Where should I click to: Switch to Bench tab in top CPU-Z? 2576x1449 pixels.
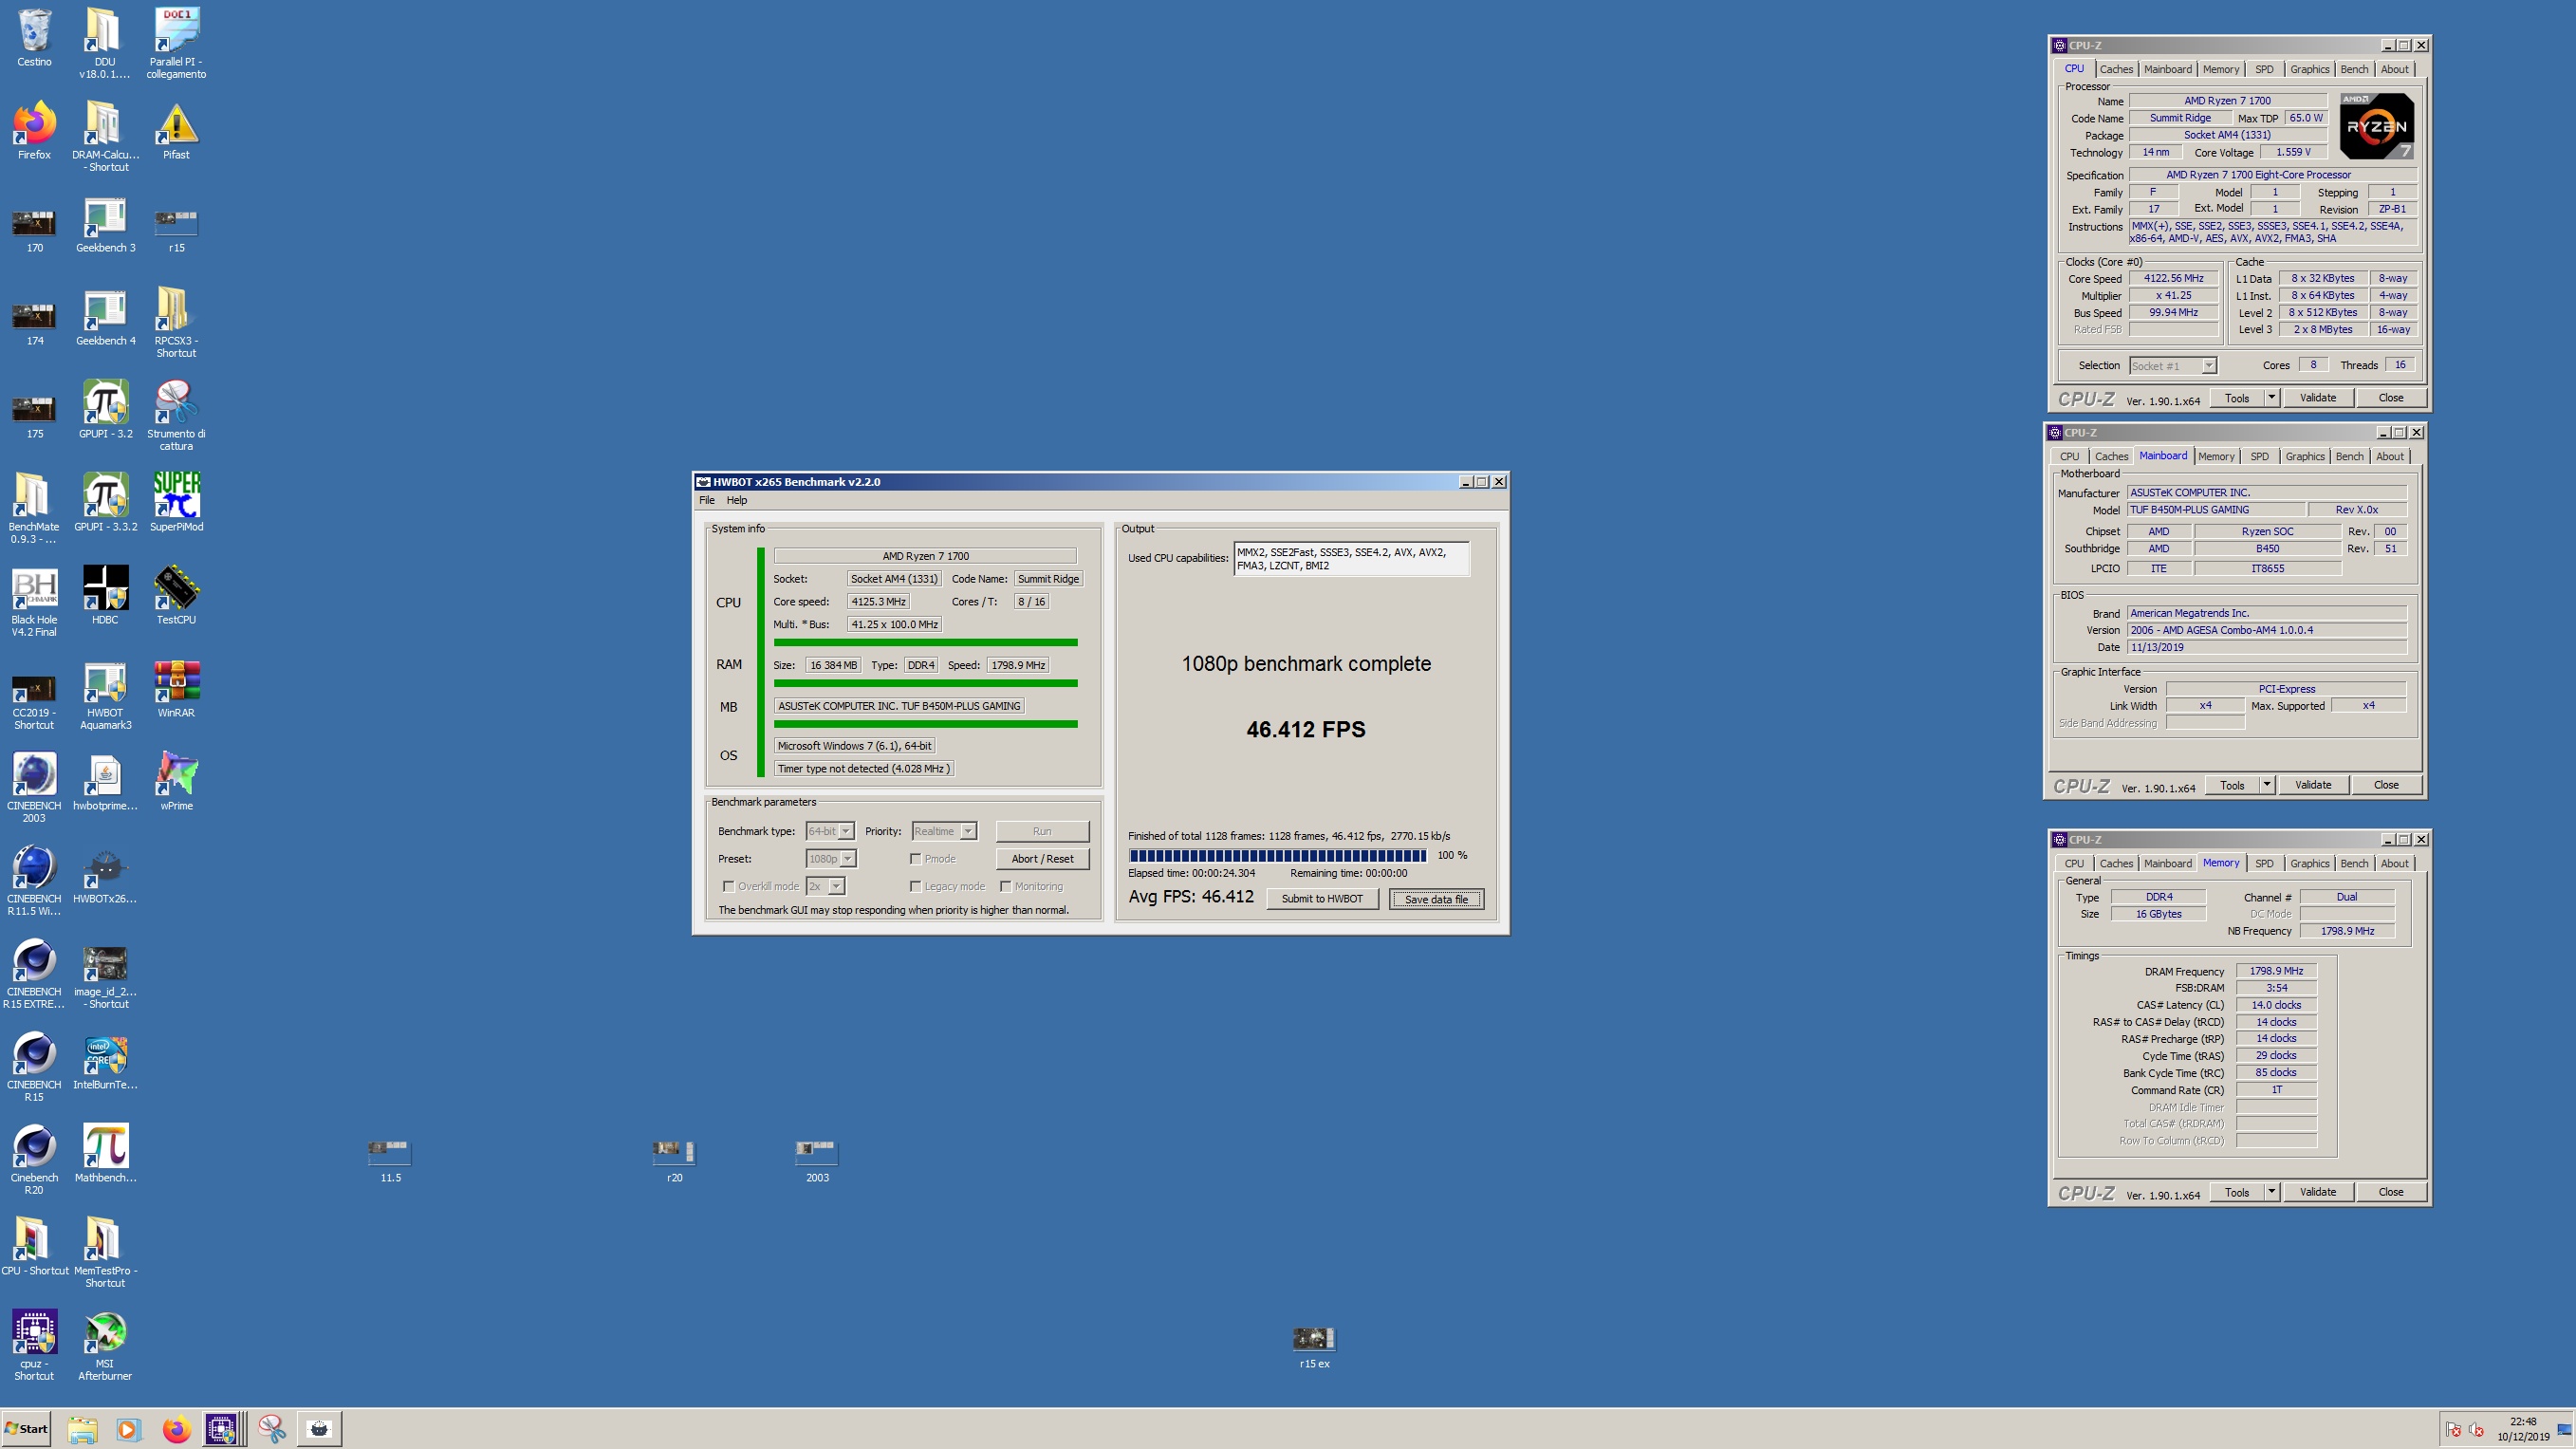tap(2353, 69)
